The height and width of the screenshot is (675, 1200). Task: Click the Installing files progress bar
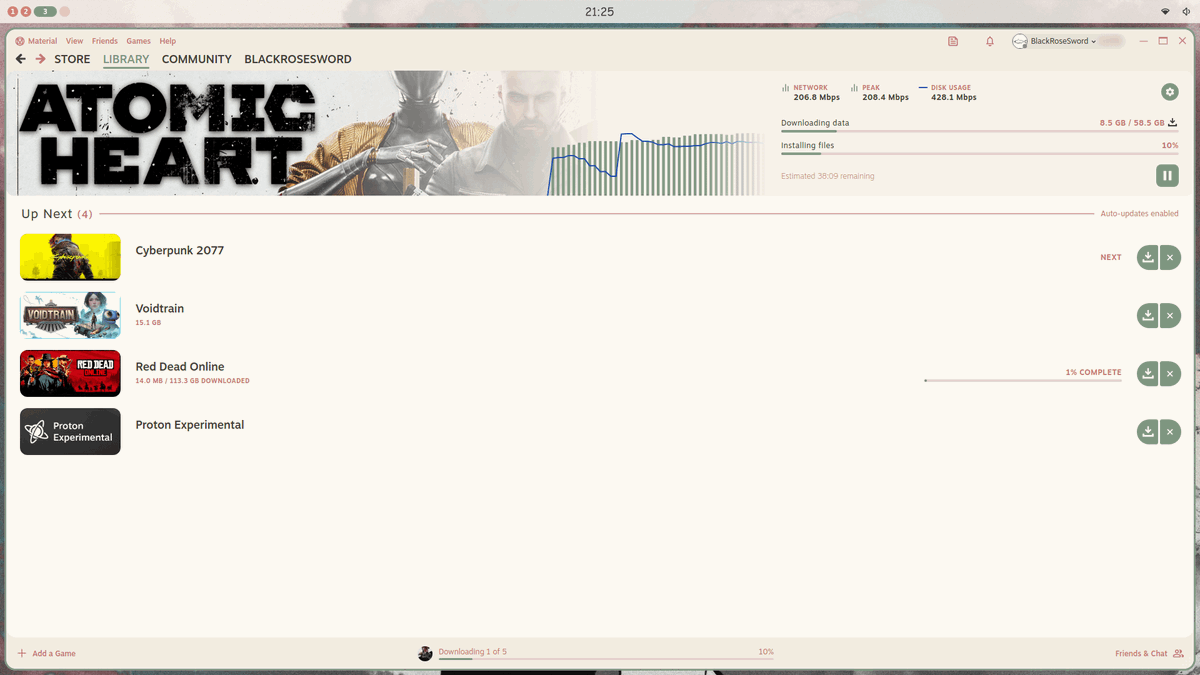[x=980, y=153]
